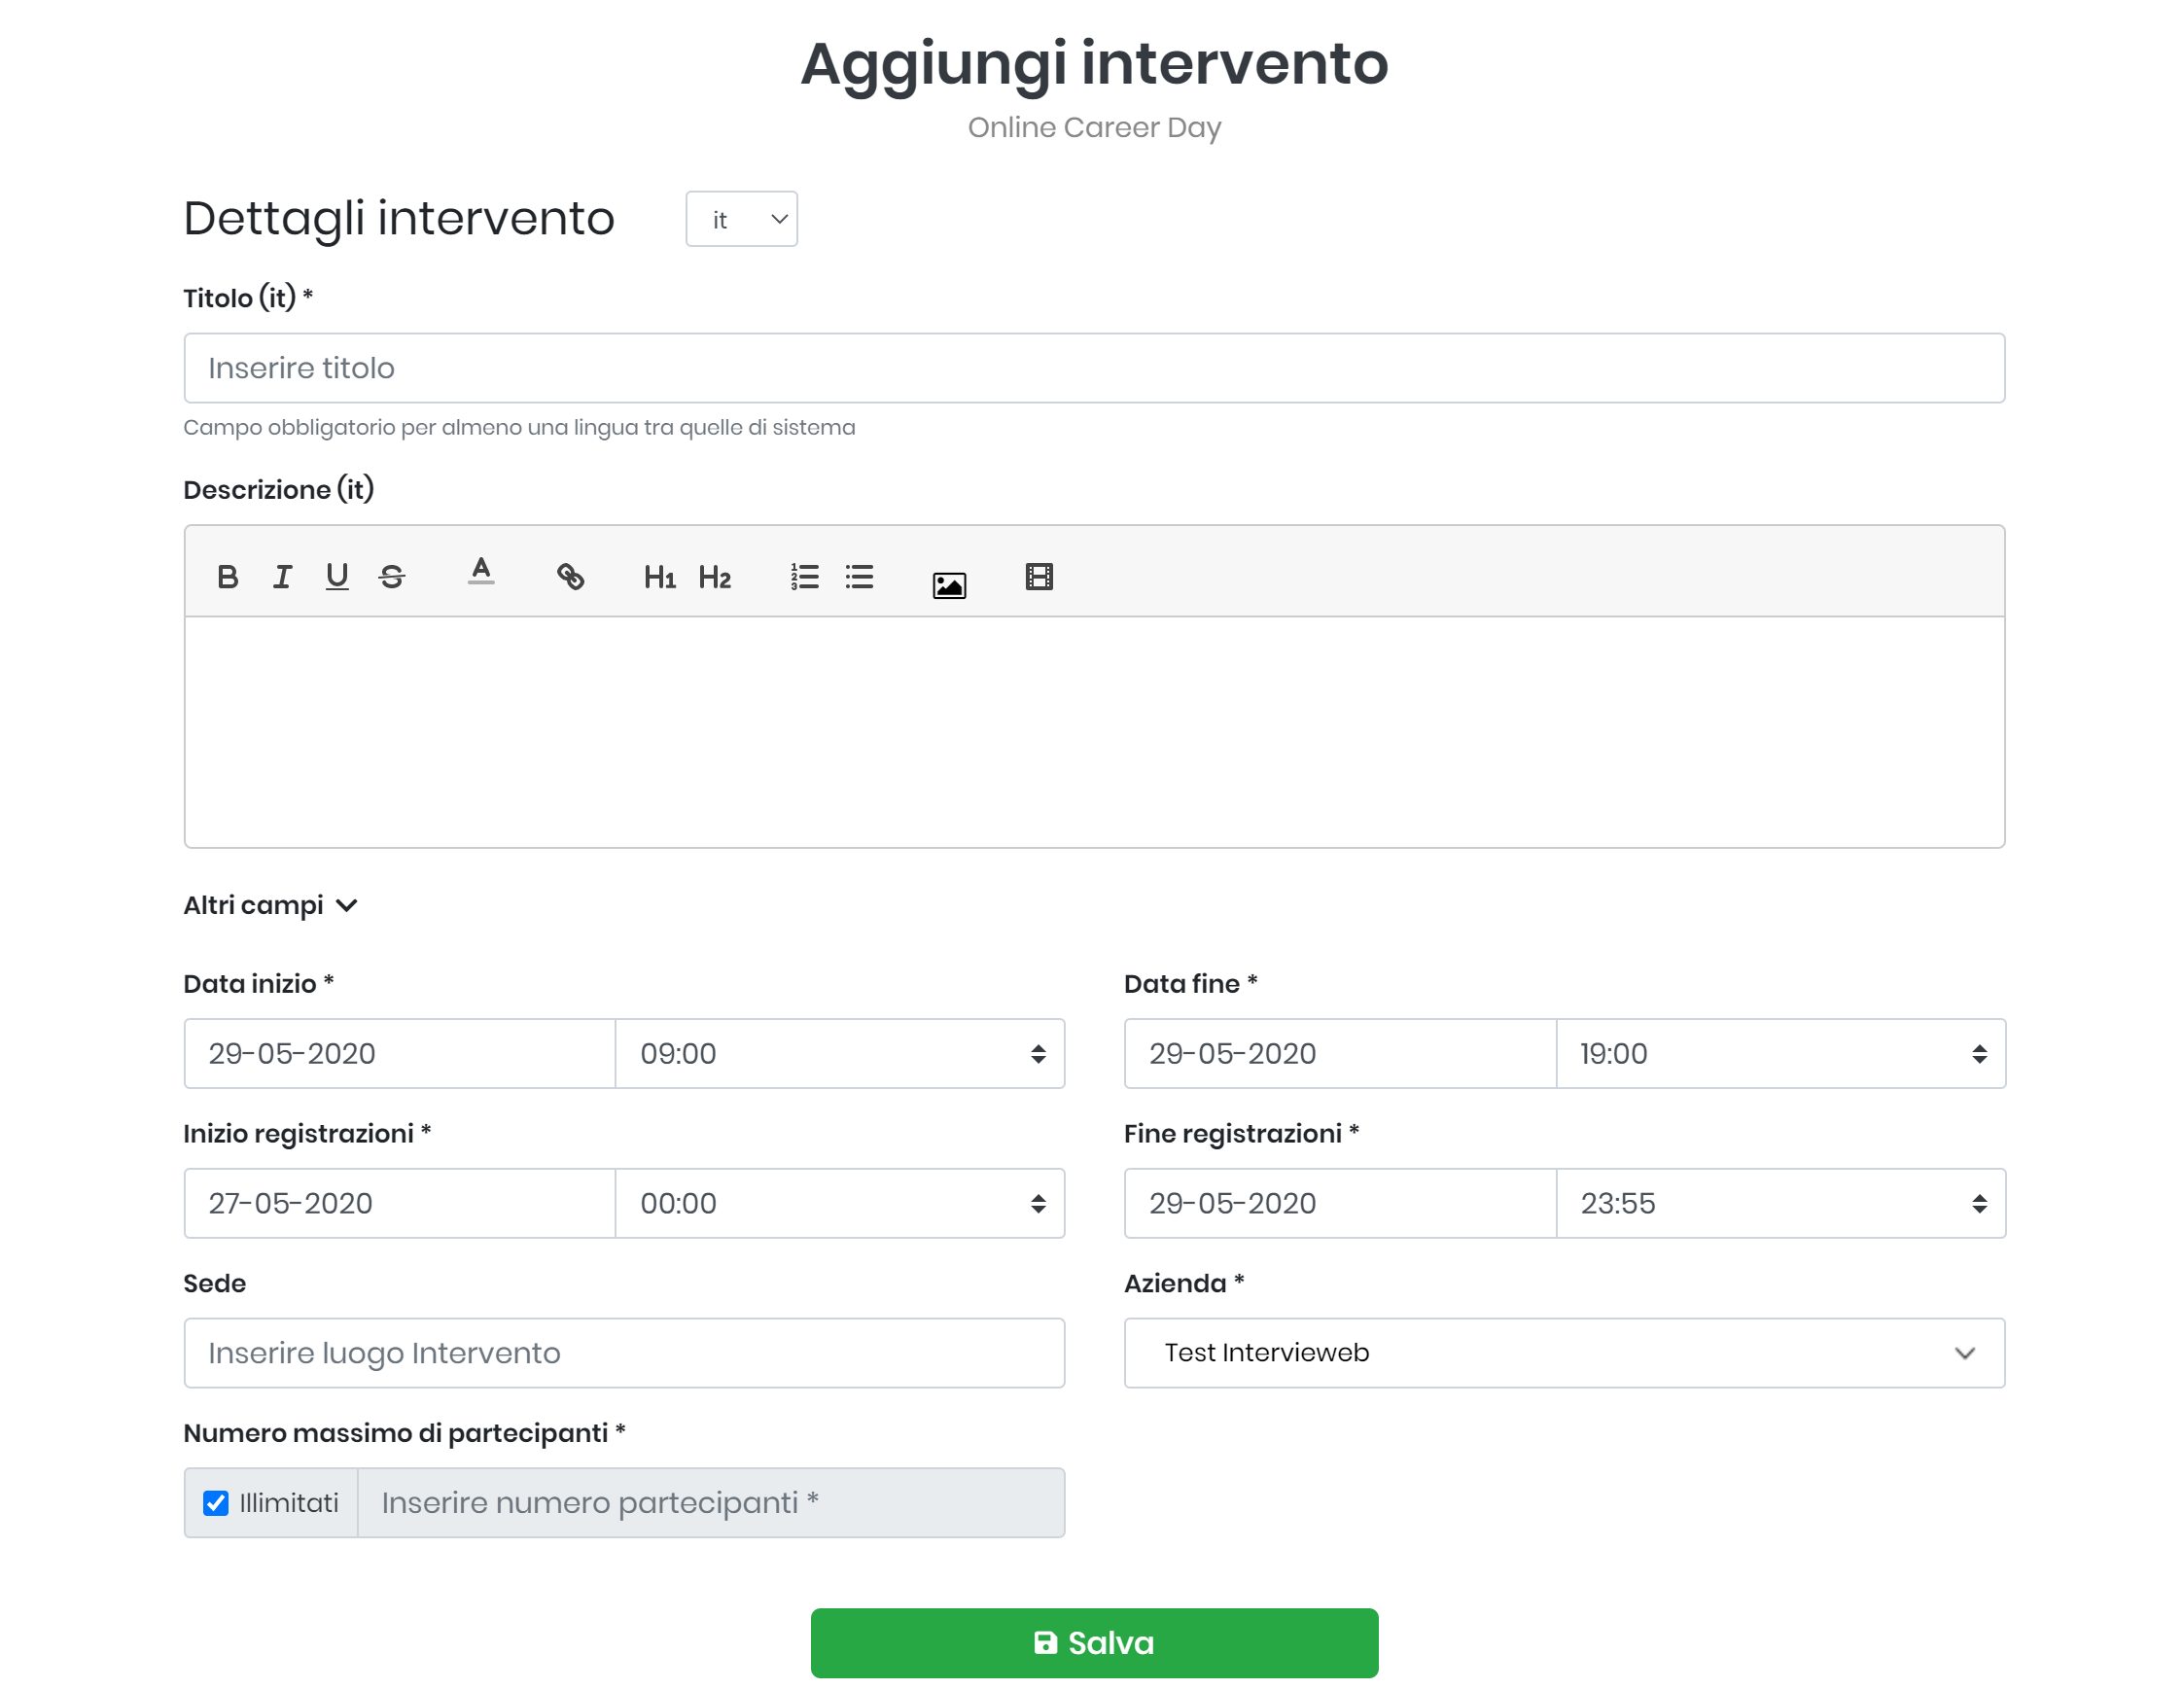Underline text using the U icon

337,577
